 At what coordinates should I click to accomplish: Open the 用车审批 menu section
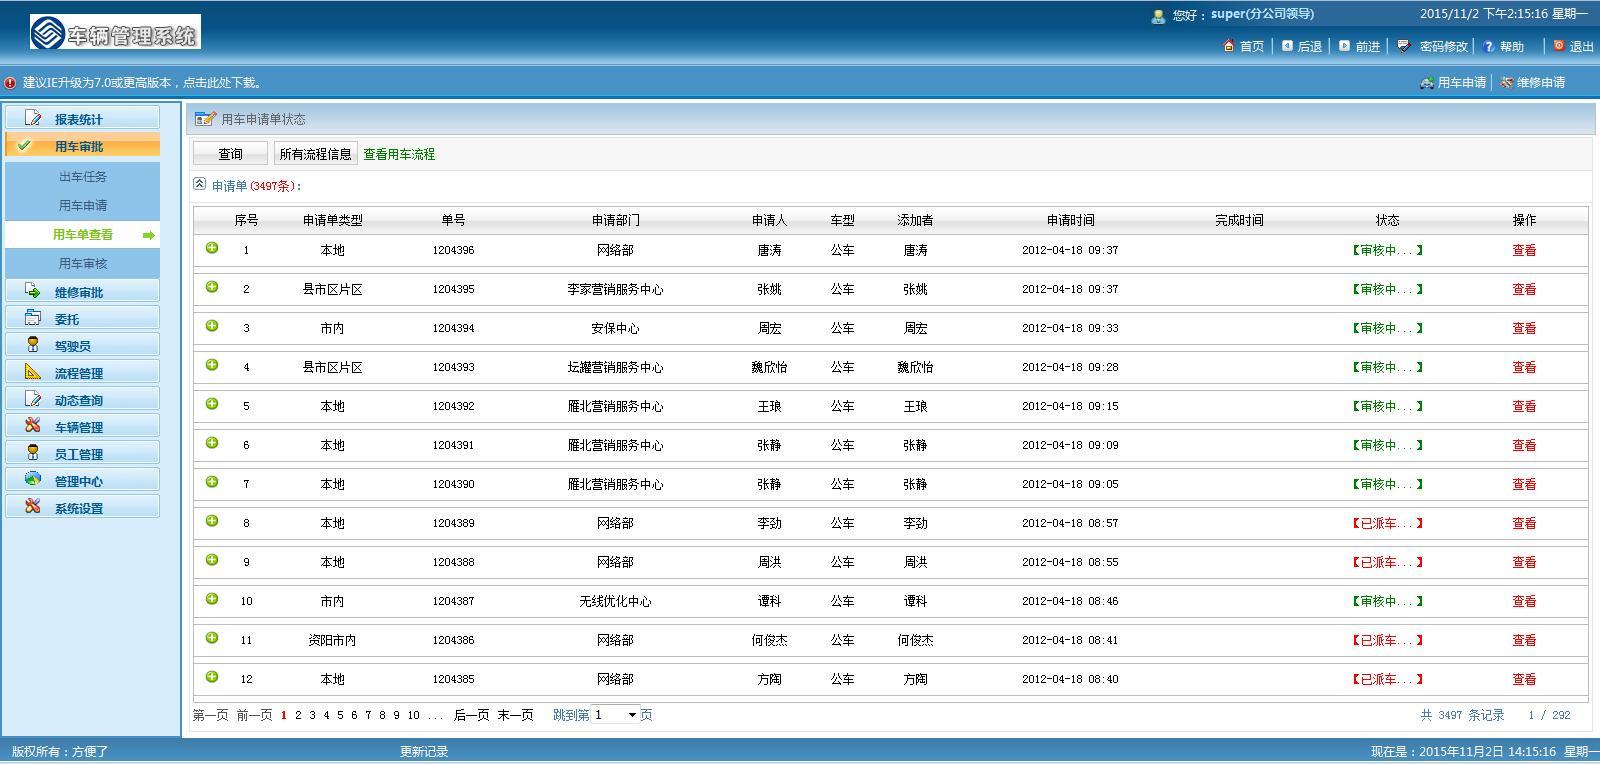82,146
